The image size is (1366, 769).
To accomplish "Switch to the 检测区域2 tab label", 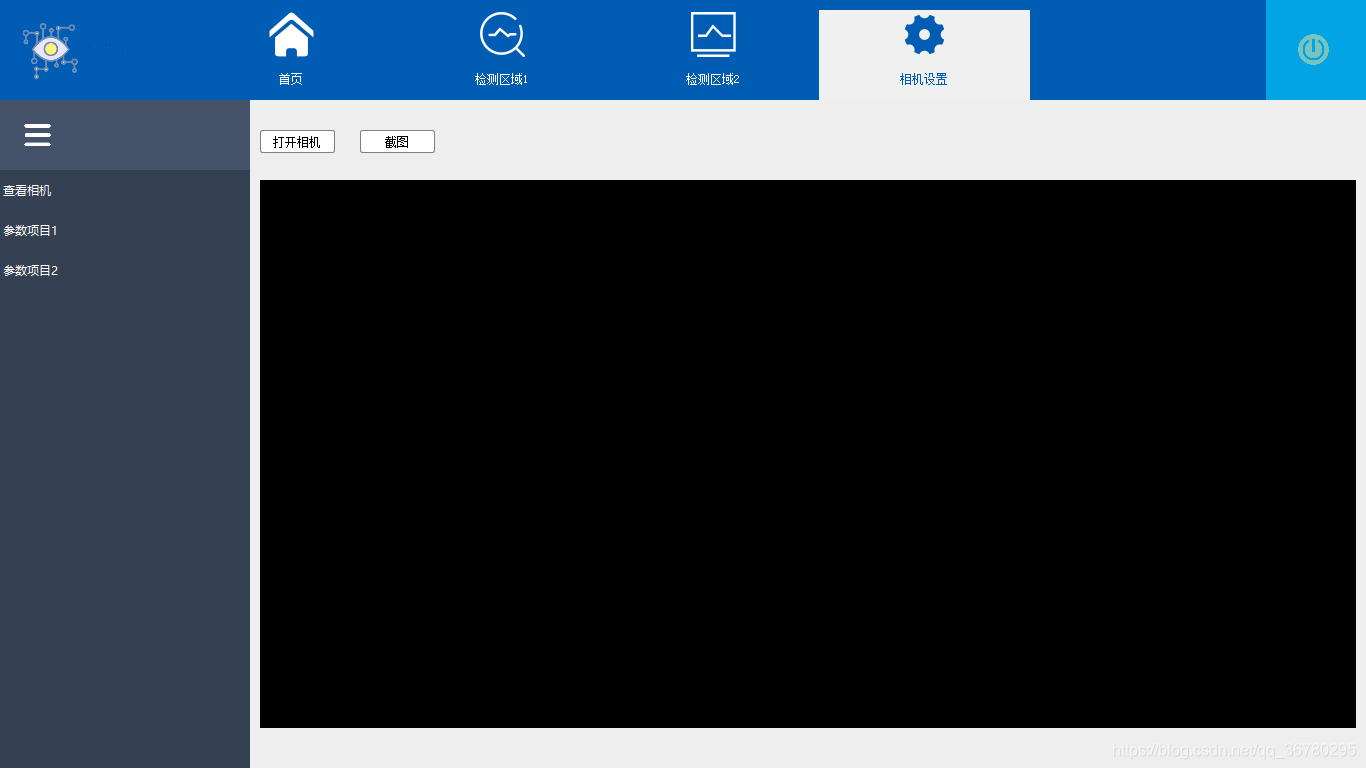I will 712,79.
